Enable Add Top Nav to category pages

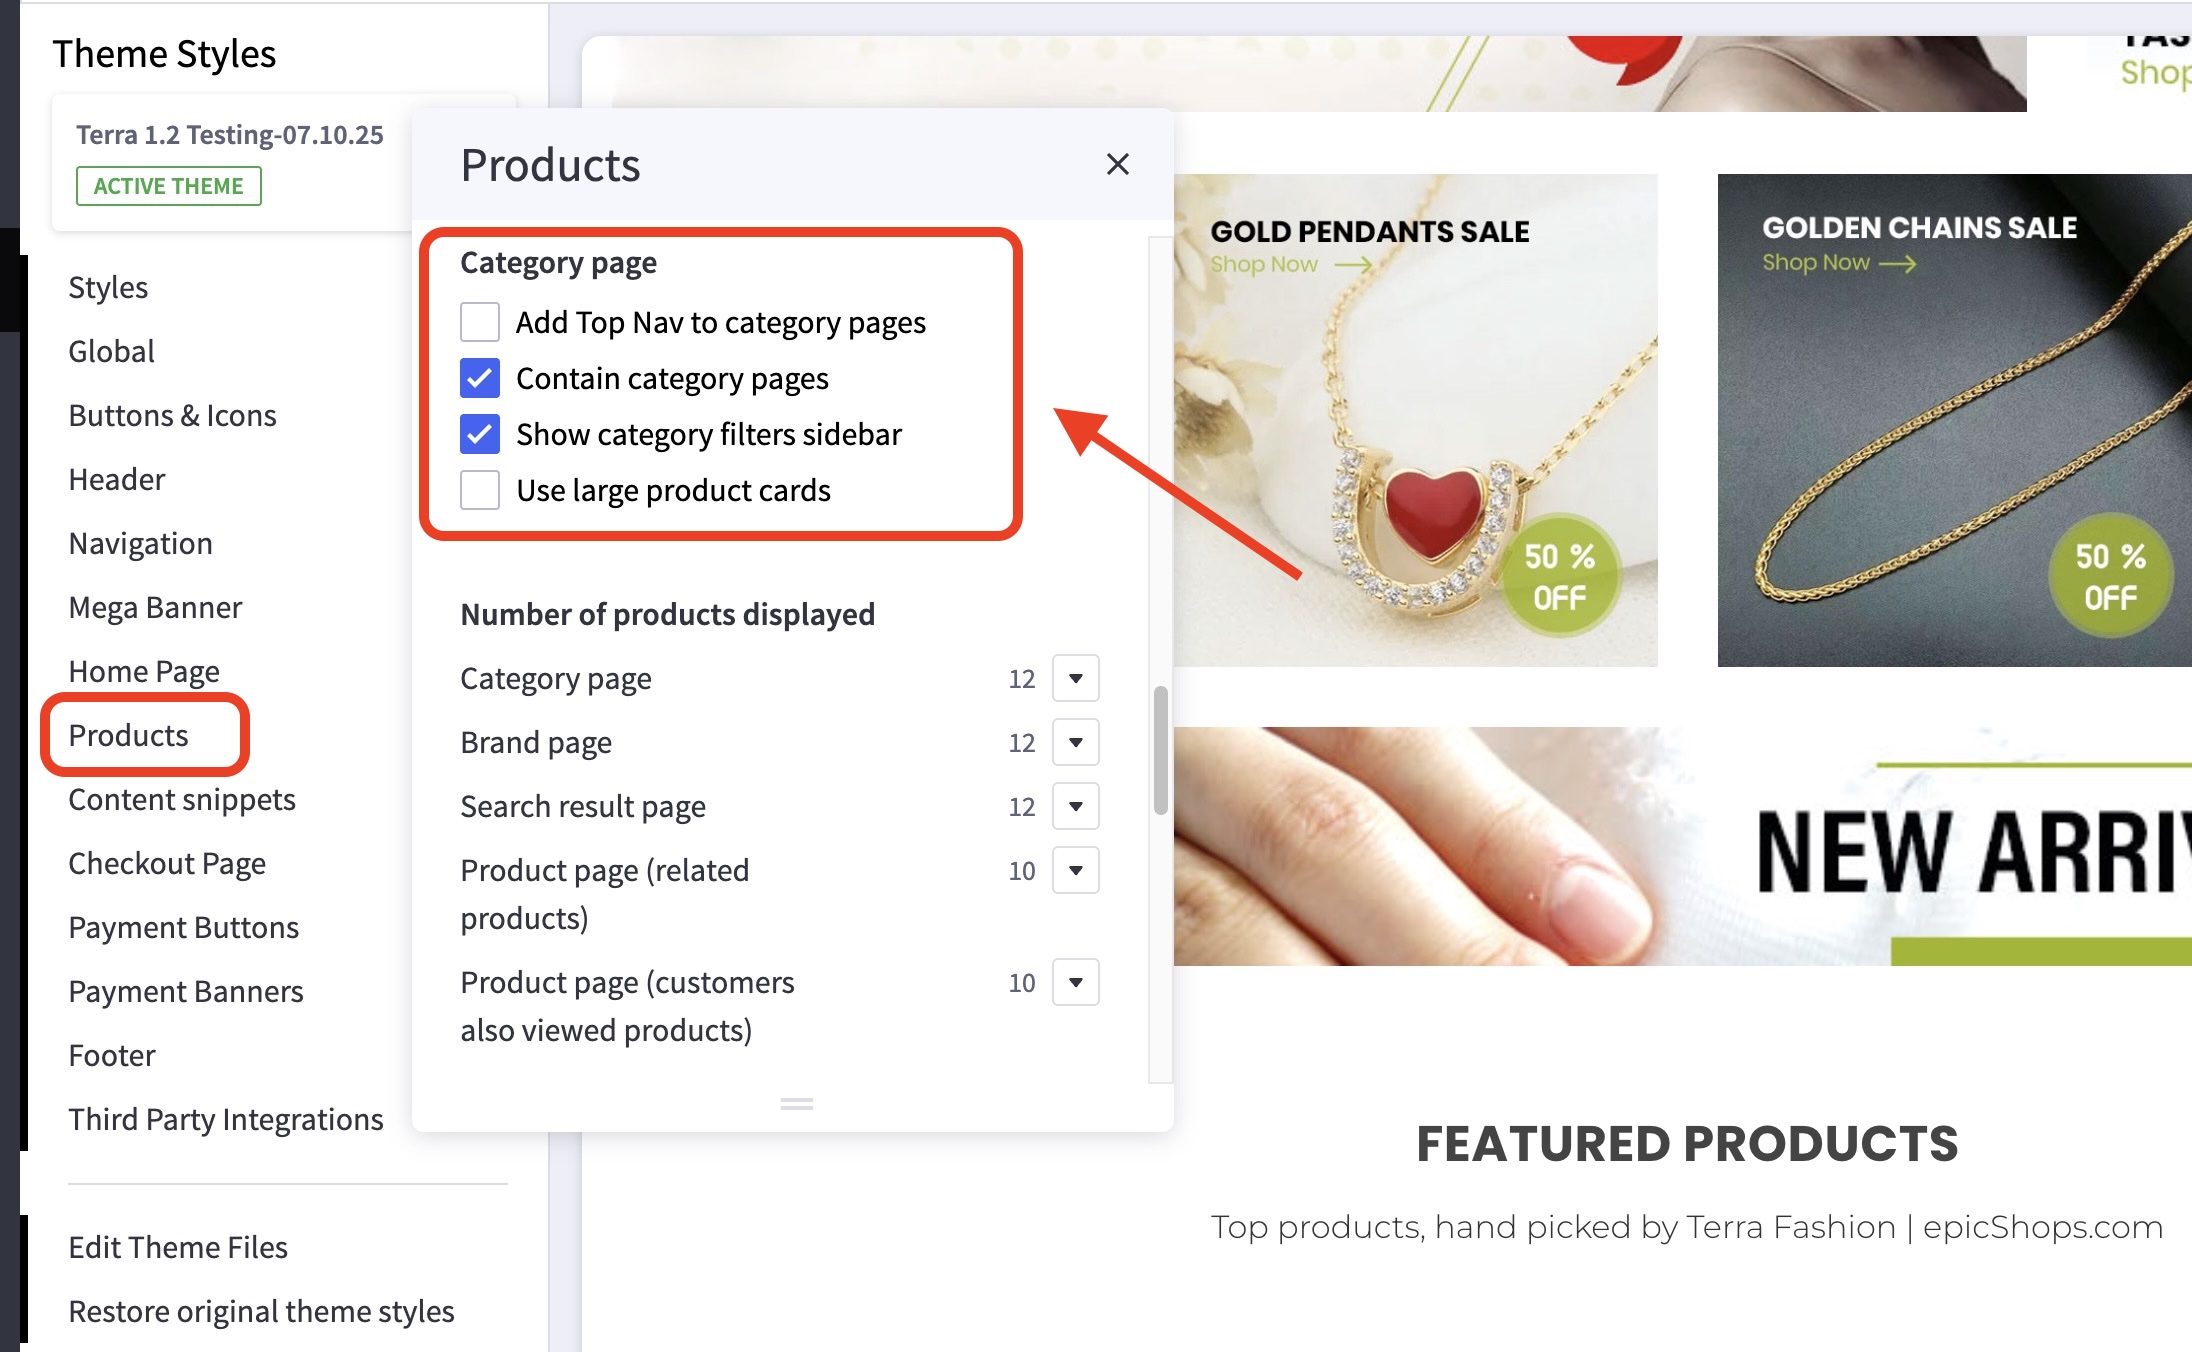[x=480, y=322]
